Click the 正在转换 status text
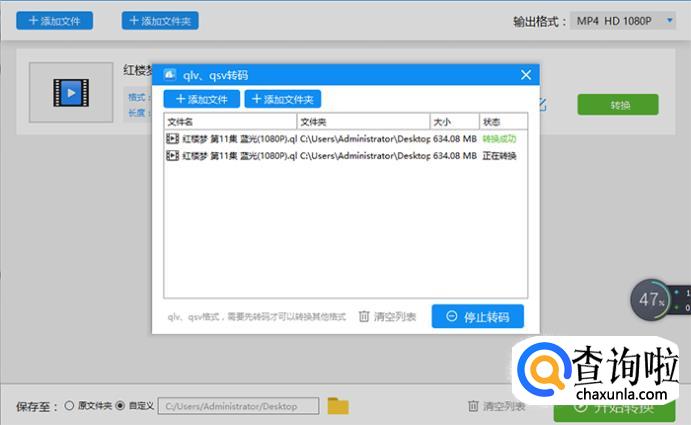The height and width of the screenshot is (425, 691). [499, 156]
